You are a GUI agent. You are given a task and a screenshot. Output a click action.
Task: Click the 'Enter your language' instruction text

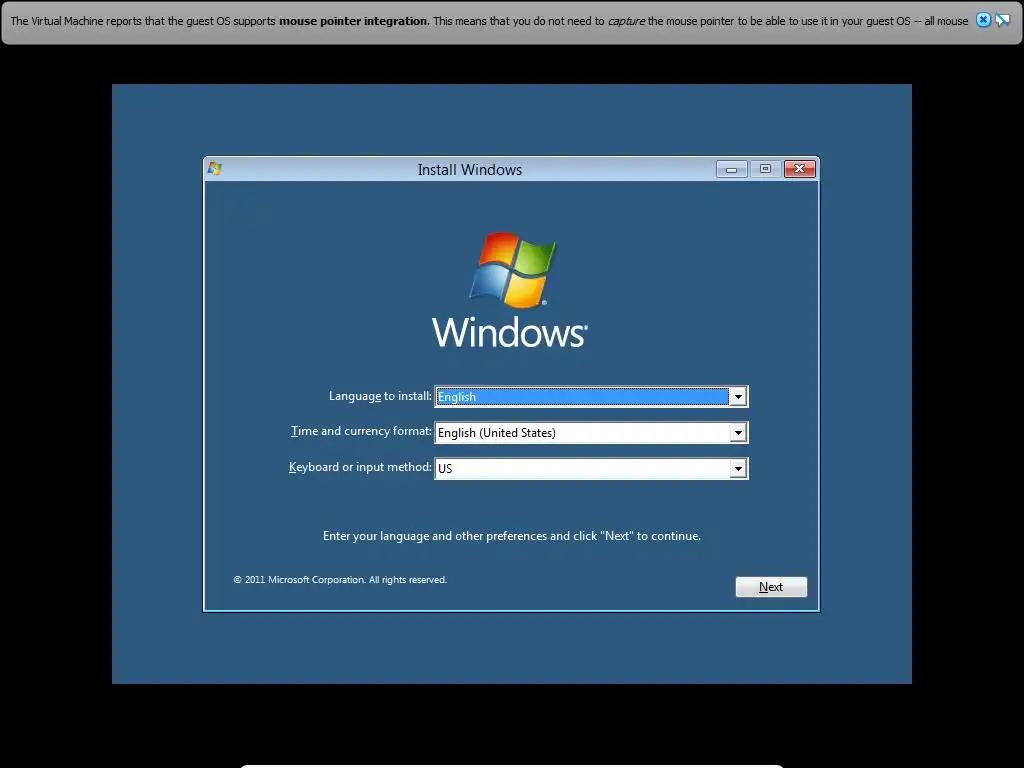tap(512, 536)
